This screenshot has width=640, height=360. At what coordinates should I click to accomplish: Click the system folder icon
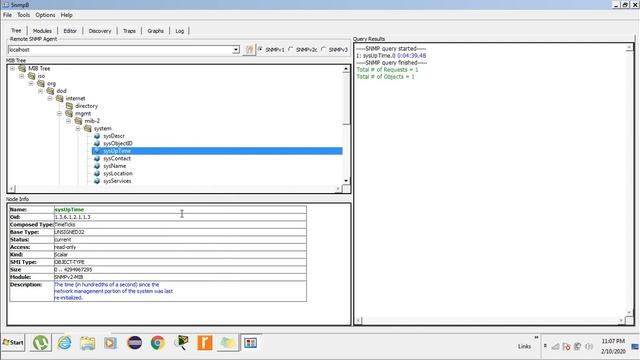pyautogui.click(x=88, y=128)
